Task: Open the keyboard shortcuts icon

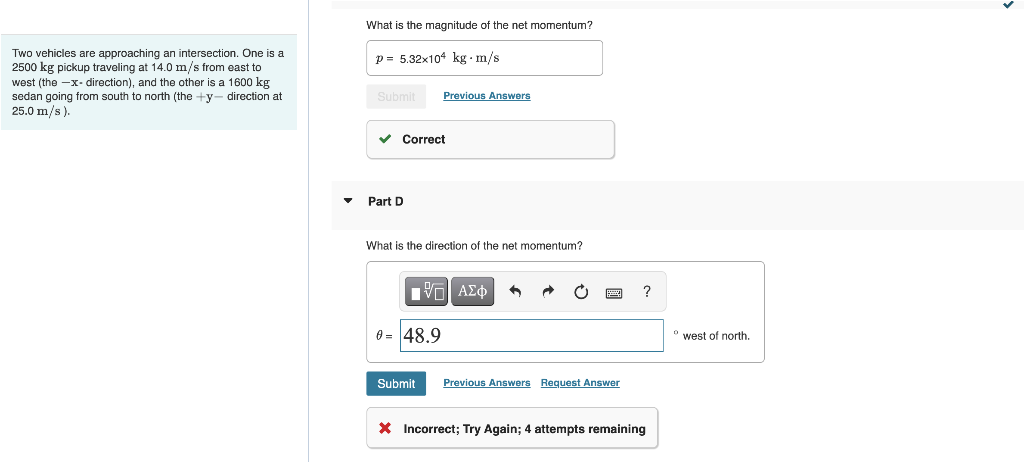Action: 614,292
